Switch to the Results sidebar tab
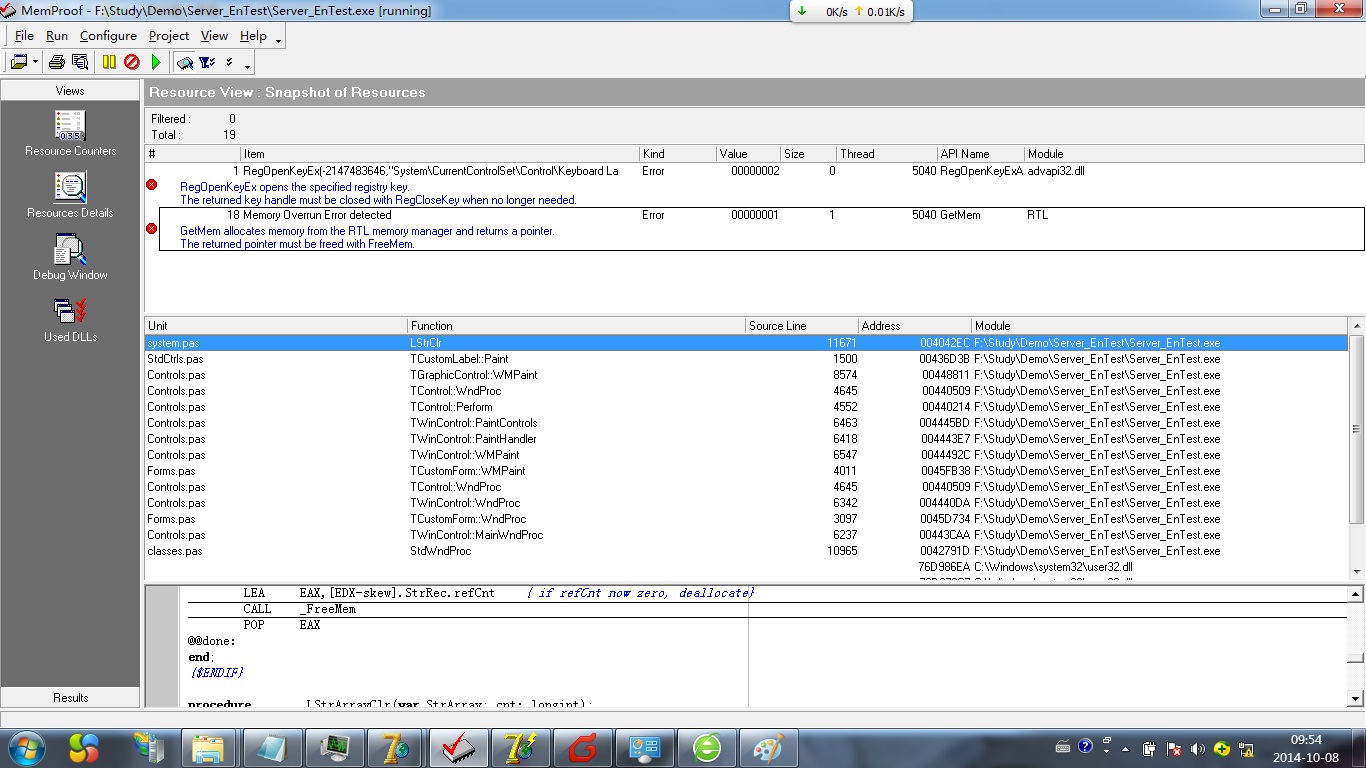The width and height of the screenshot is (1366, 768). click(x=70, y=697)
